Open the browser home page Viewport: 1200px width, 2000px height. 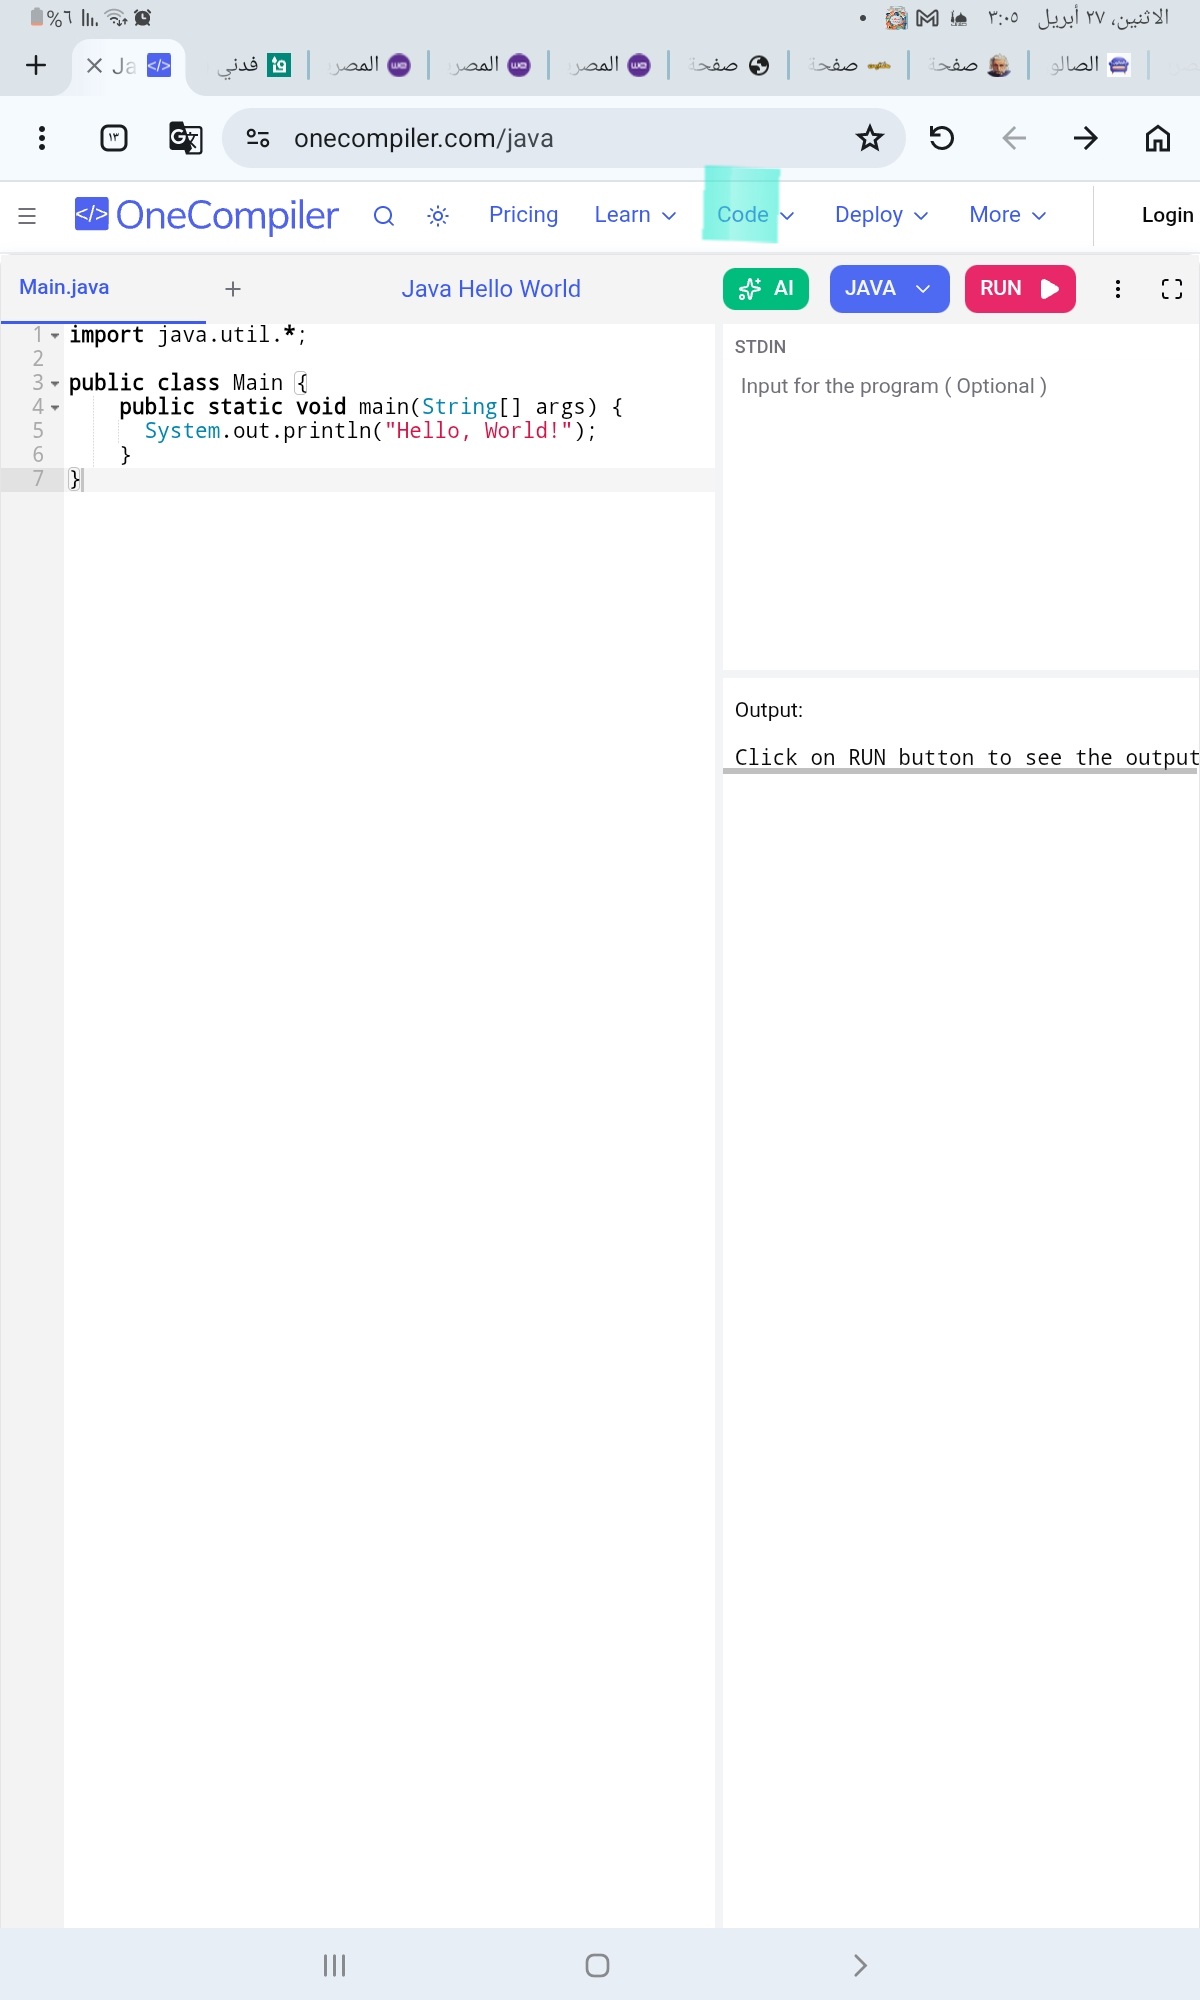(1158, 138)
